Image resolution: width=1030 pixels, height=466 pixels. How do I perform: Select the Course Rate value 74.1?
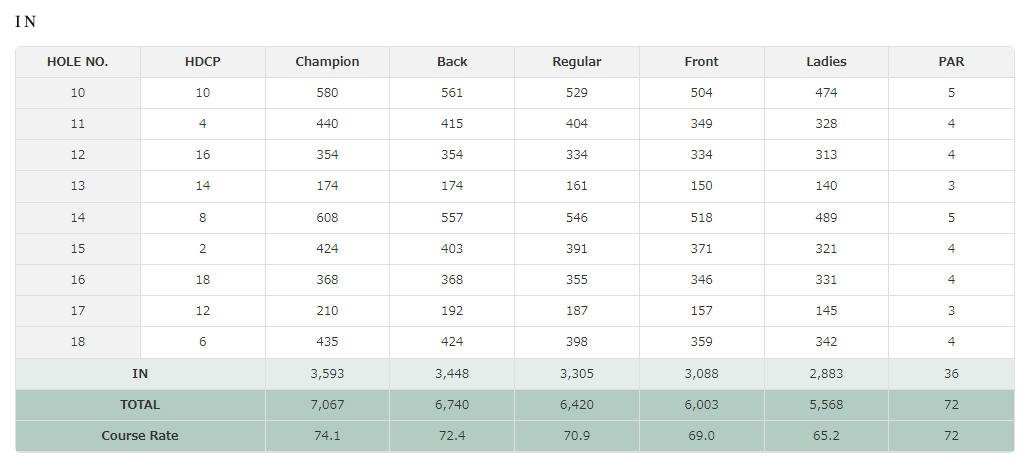(327, 436)
